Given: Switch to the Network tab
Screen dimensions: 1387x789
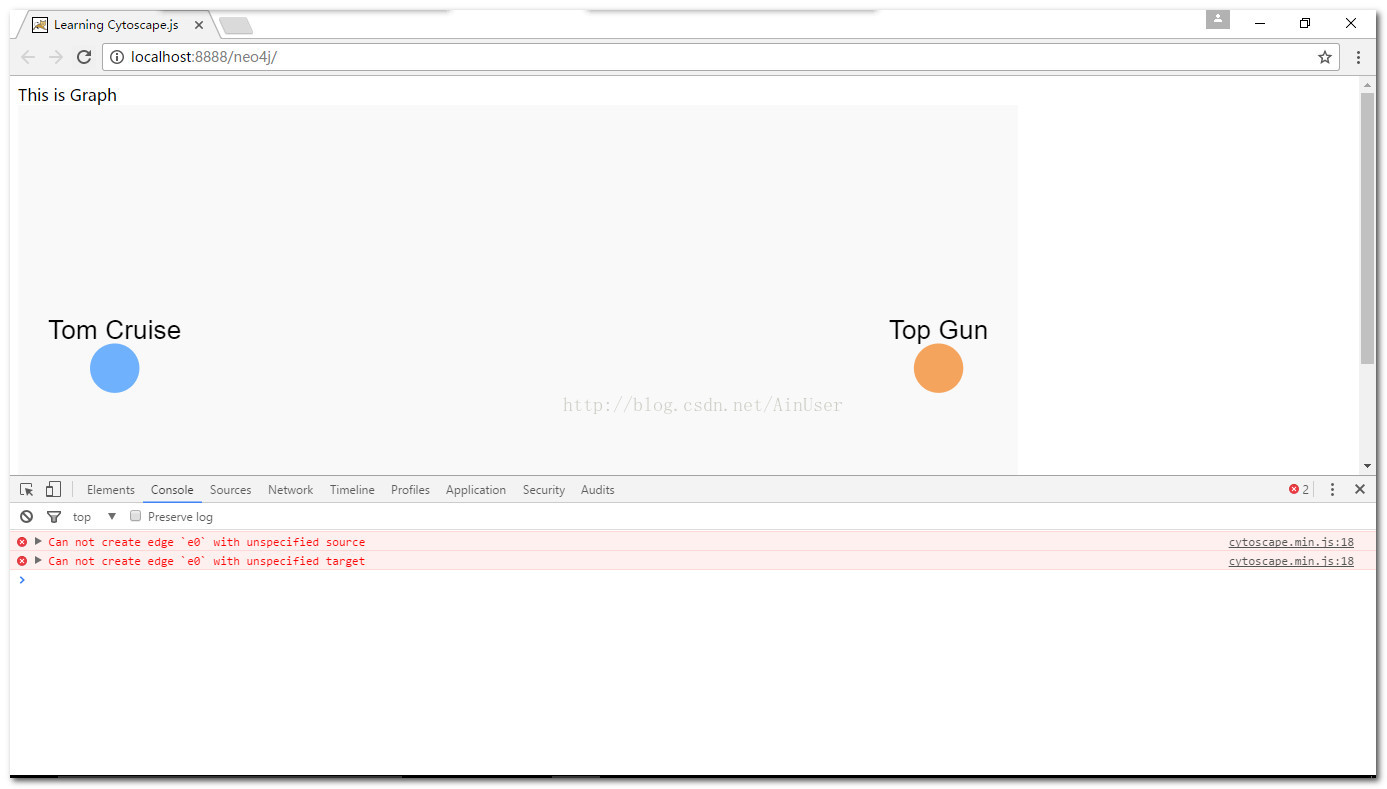Looking at the screenshot, I should [x=290, y=490].
